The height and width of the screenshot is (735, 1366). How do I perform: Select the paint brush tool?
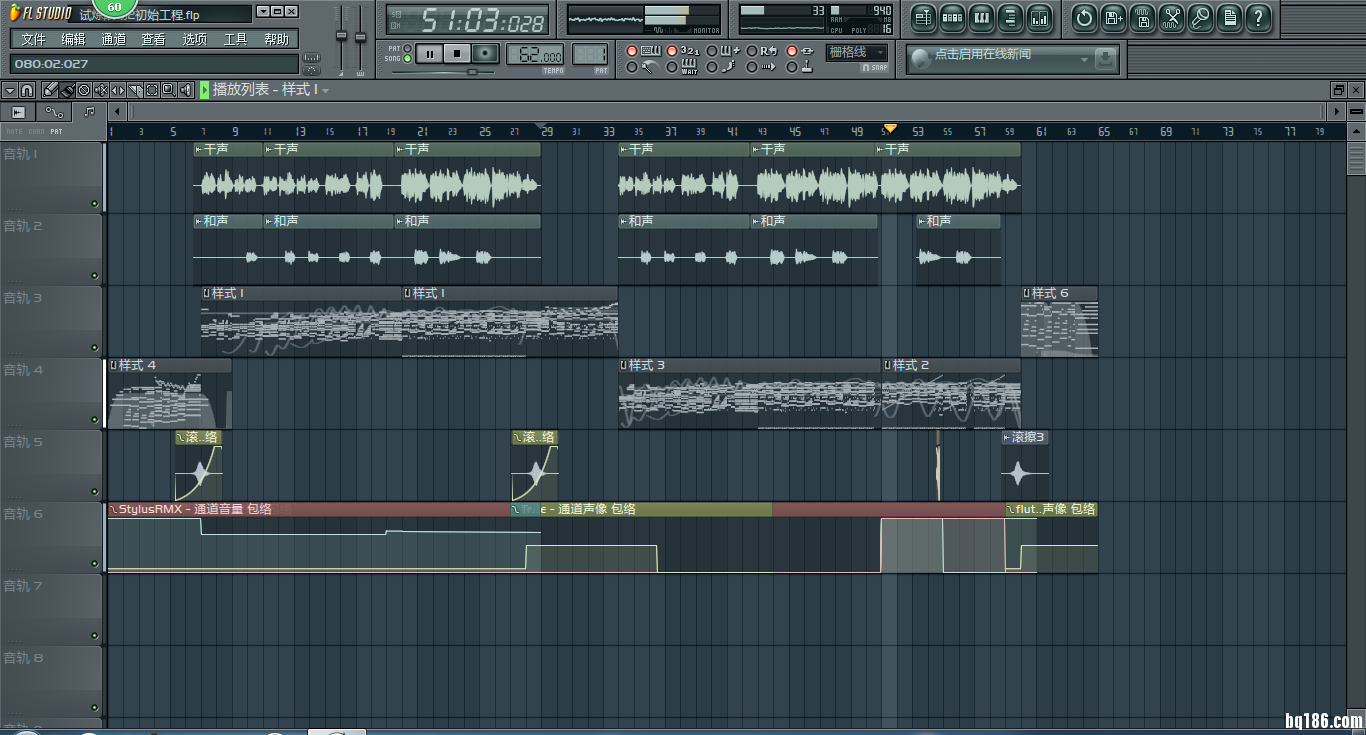pyautogui.click(x=67, y=90)
